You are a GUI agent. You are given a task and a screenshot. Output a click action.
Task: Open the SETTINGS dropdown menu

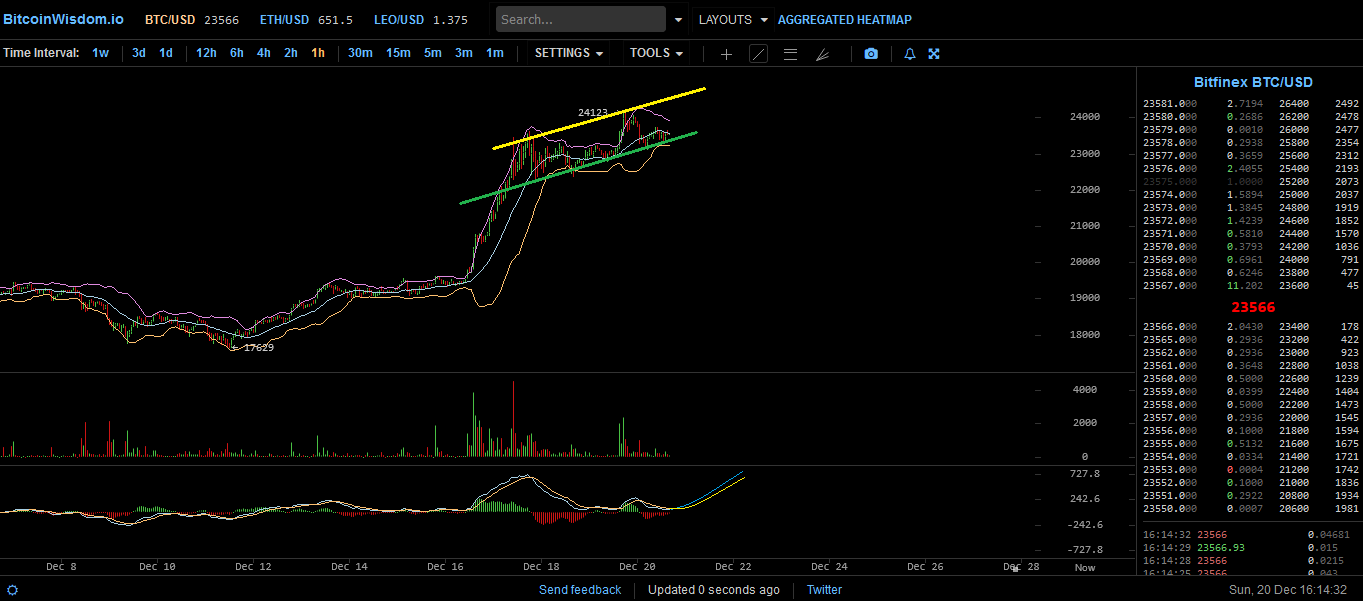coord(569,53)
